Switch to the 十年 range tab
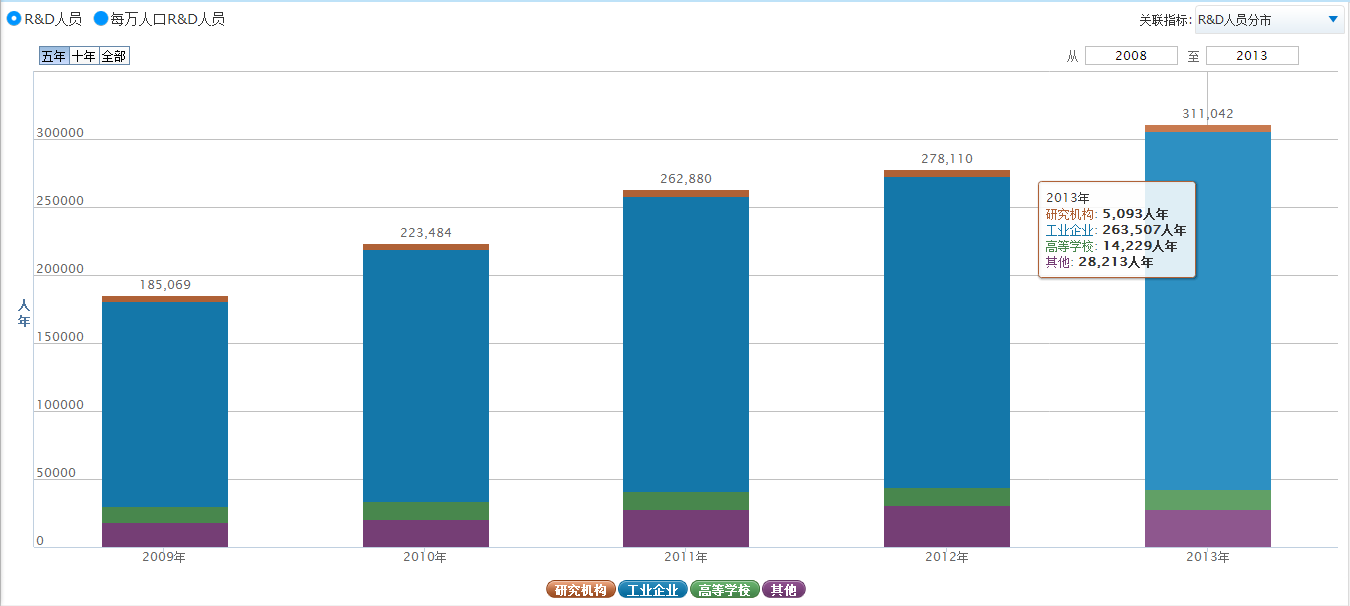This screenshot has height=606, width=1350. point(84,56)
